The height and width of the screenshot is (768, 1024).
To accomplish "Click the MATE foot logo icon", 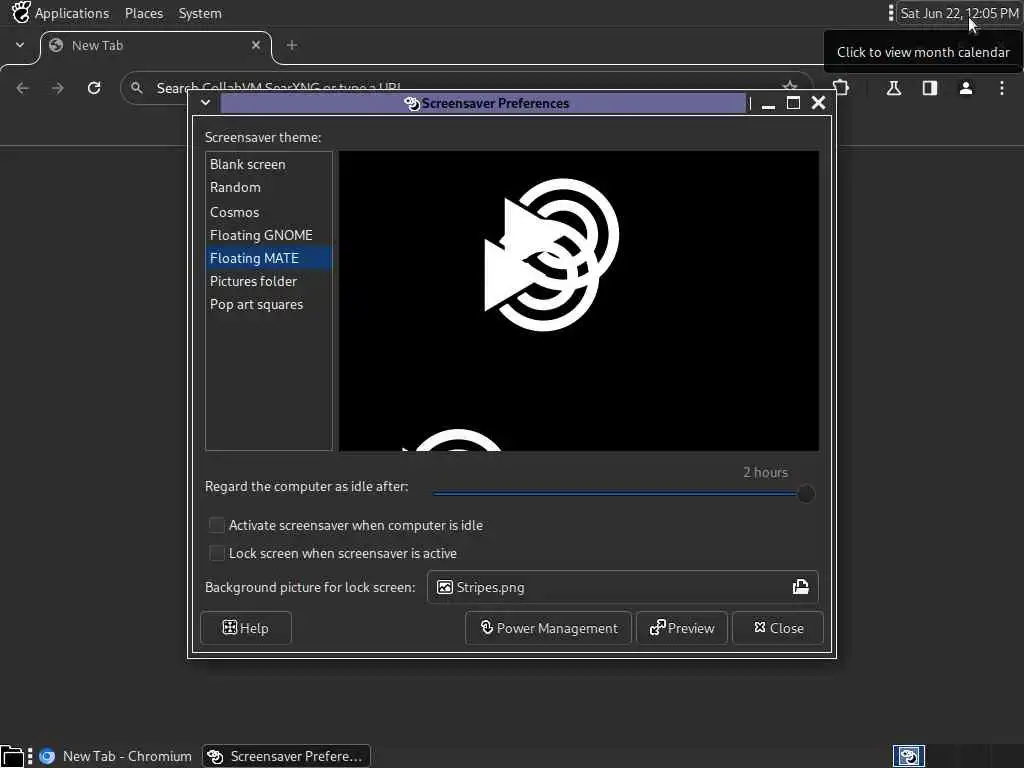I will pyautogui.click(x=21, y=12).
